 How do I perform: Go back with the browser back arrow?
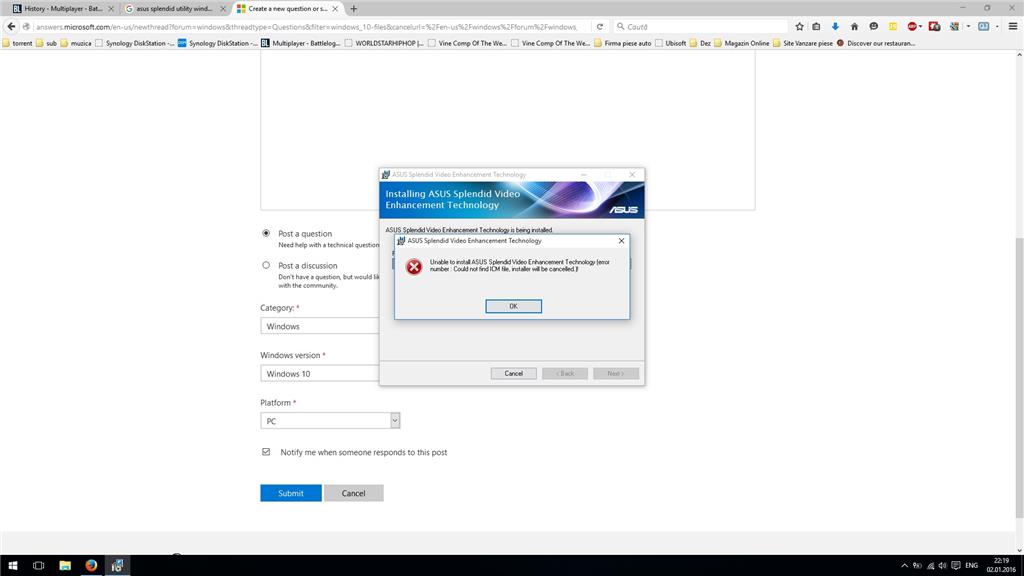pyautogui.click(x=11, y=27)
